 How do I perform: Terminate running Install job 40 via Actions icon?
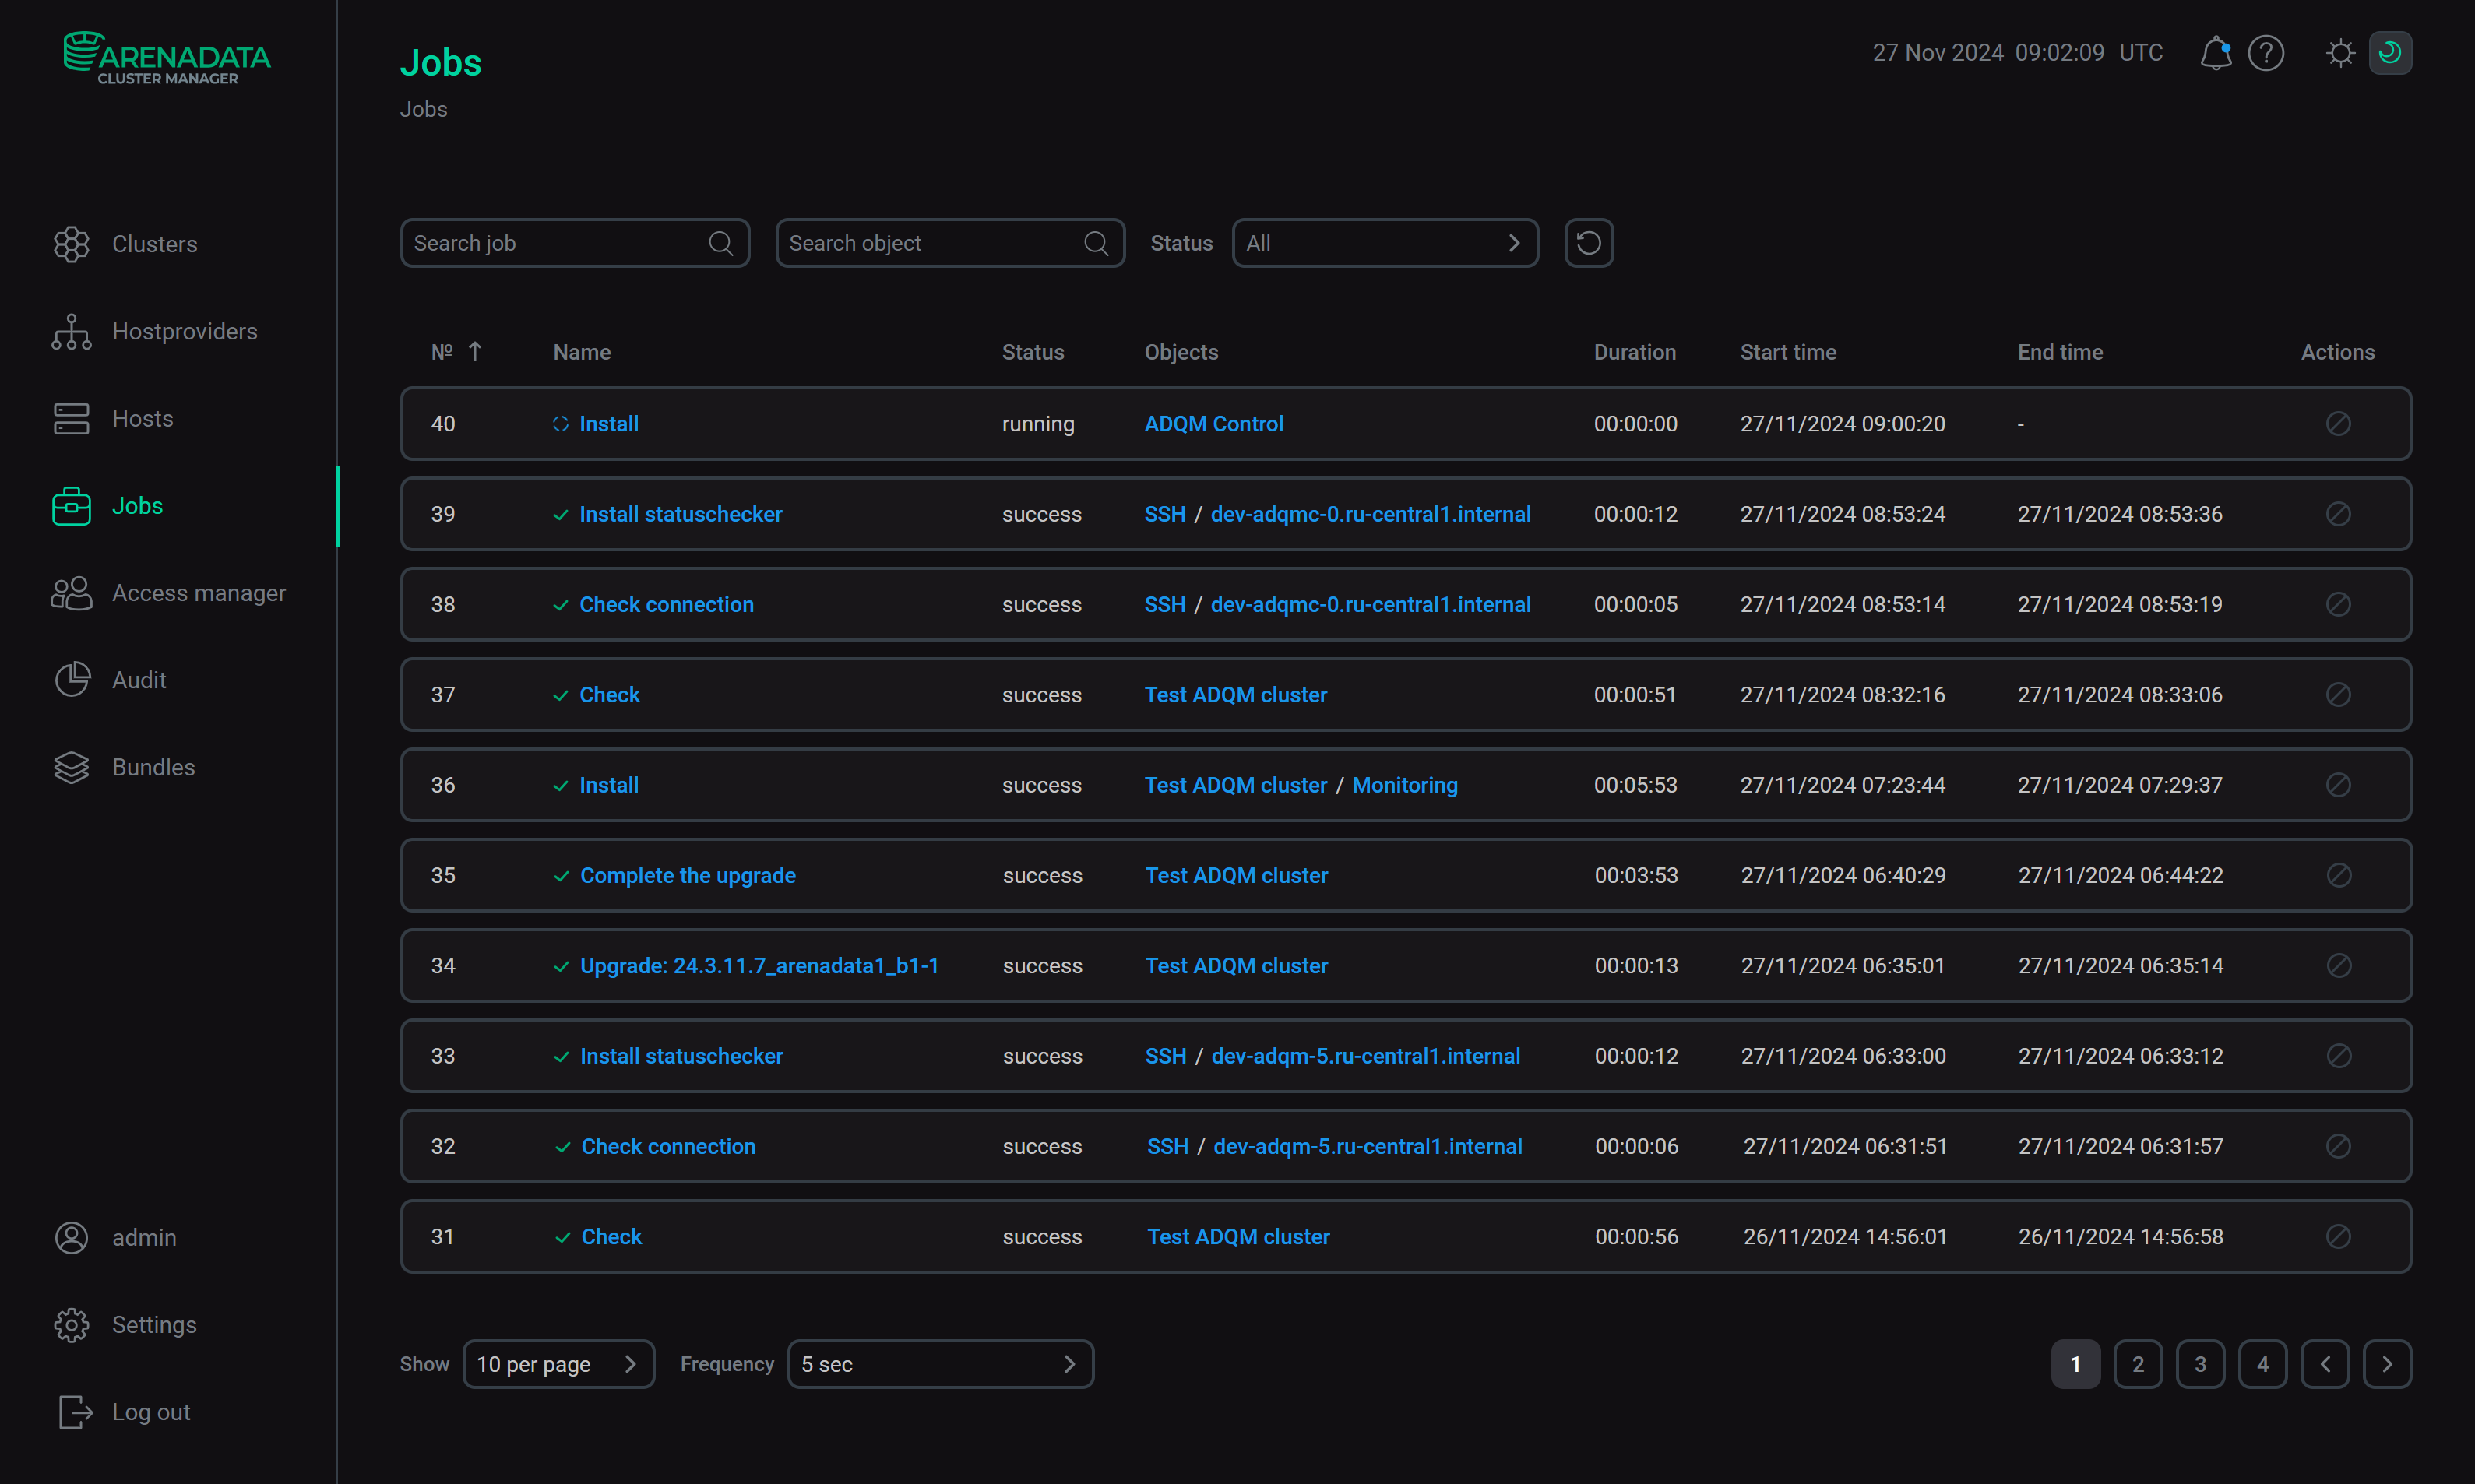2337,423
